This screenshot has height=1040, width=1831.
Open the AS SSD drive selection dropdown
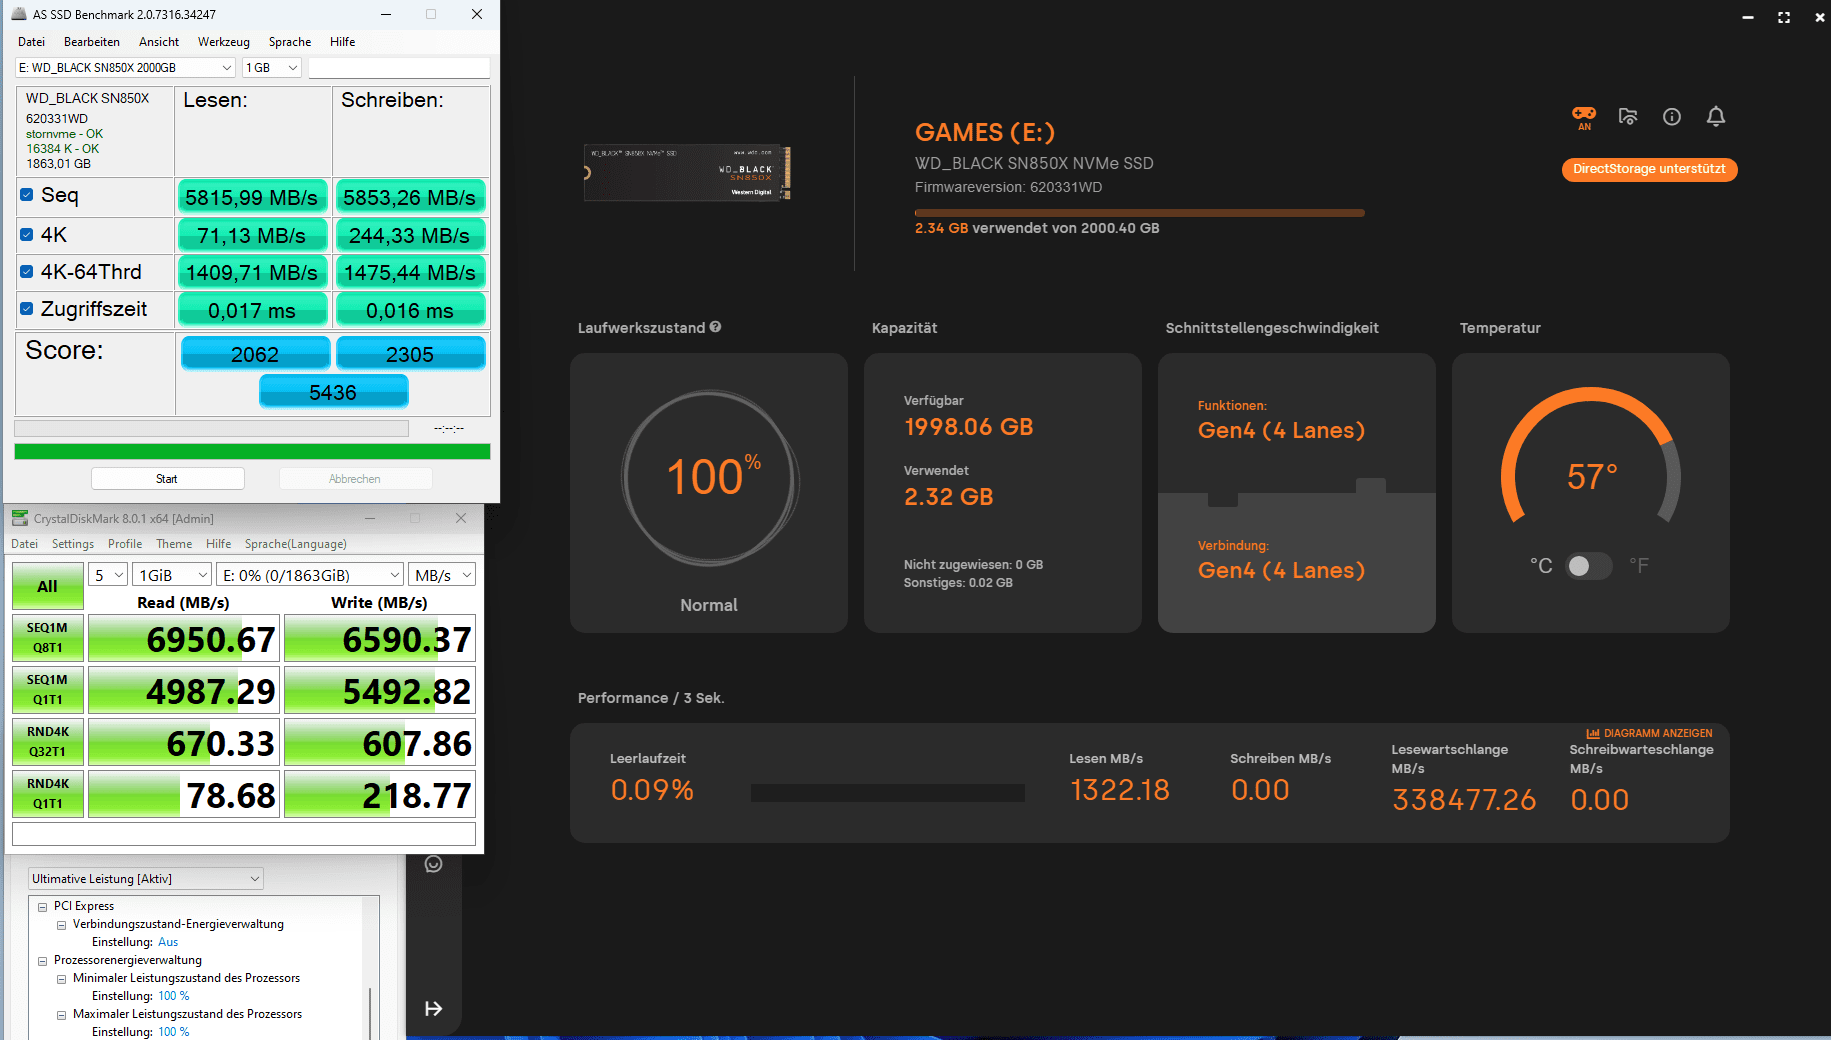[126, 67]
